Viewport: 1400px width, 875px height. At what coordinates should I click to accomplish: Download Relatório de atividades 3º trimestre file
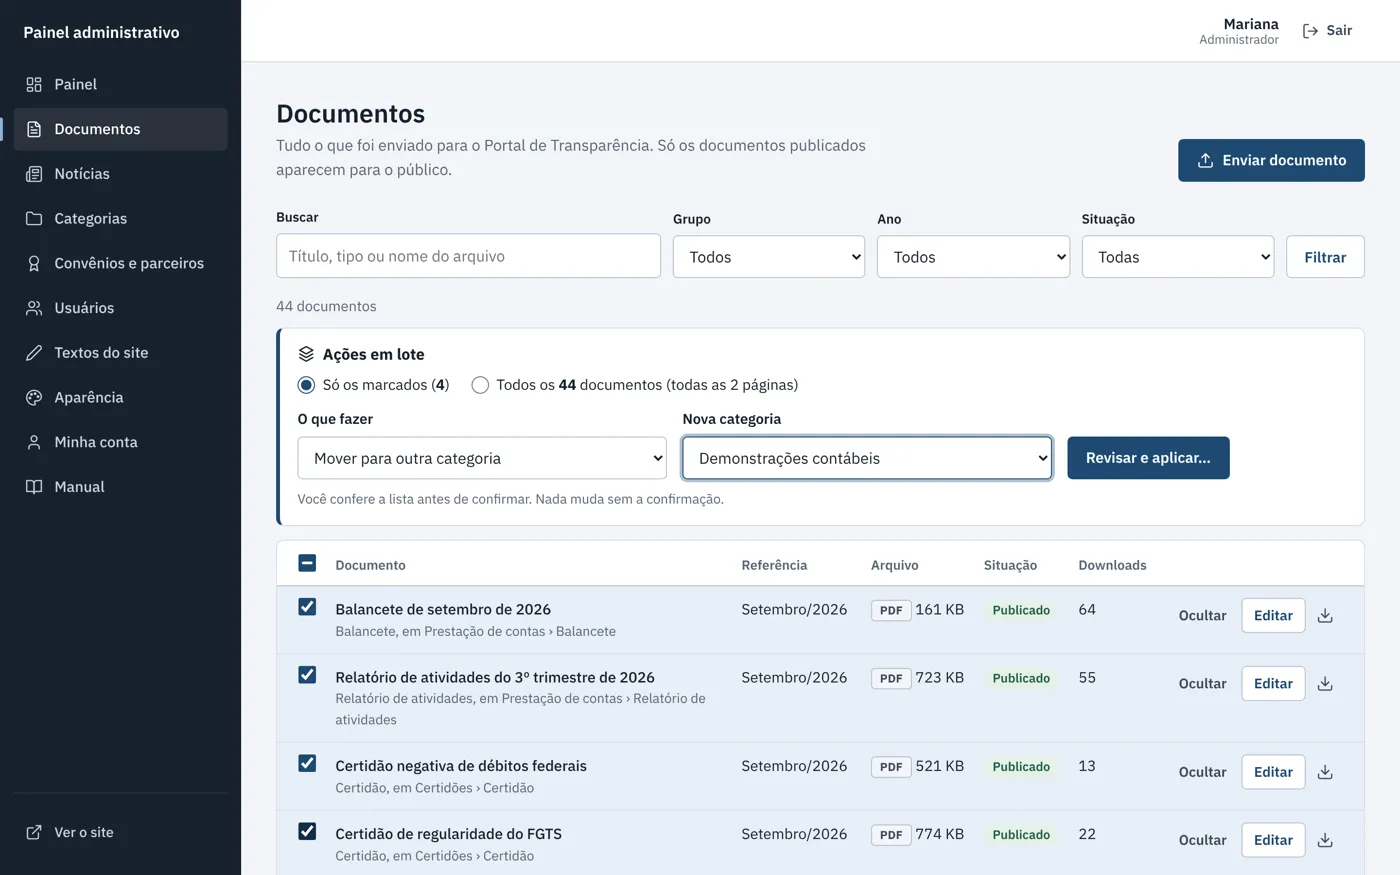click(1325, 684)
